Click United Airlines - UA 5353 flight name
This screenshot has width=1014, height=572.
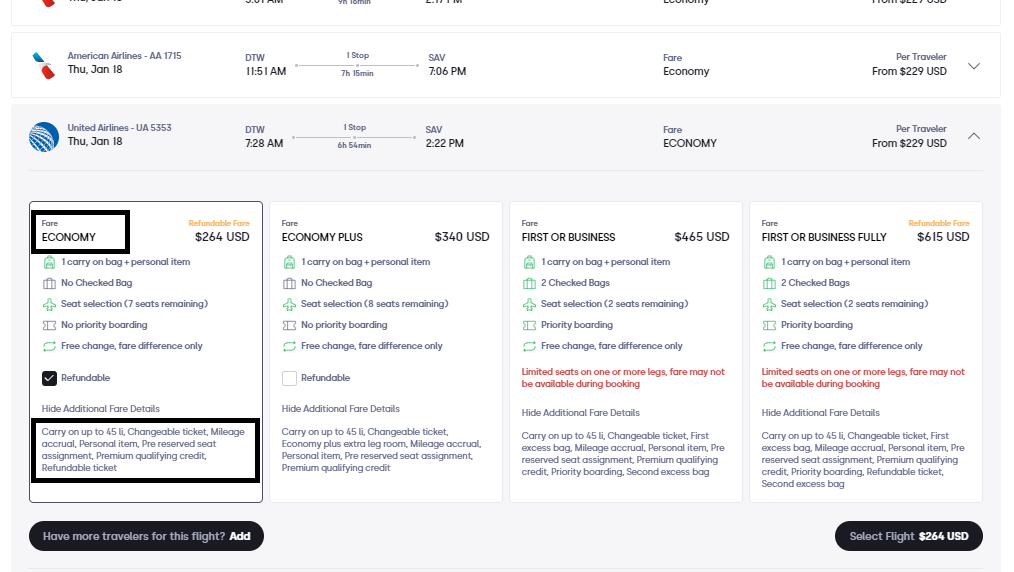(120, 128)
